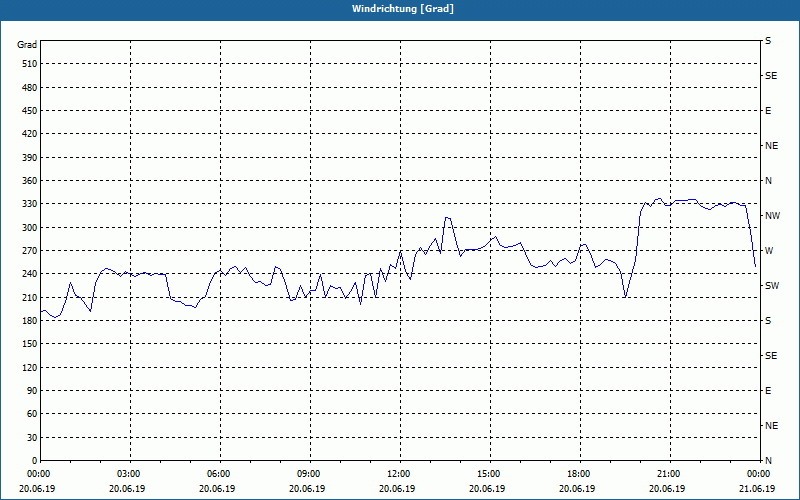Pick the 180 degree axis label
Viewport: 800px width, 500px height.
click(30, 321)
